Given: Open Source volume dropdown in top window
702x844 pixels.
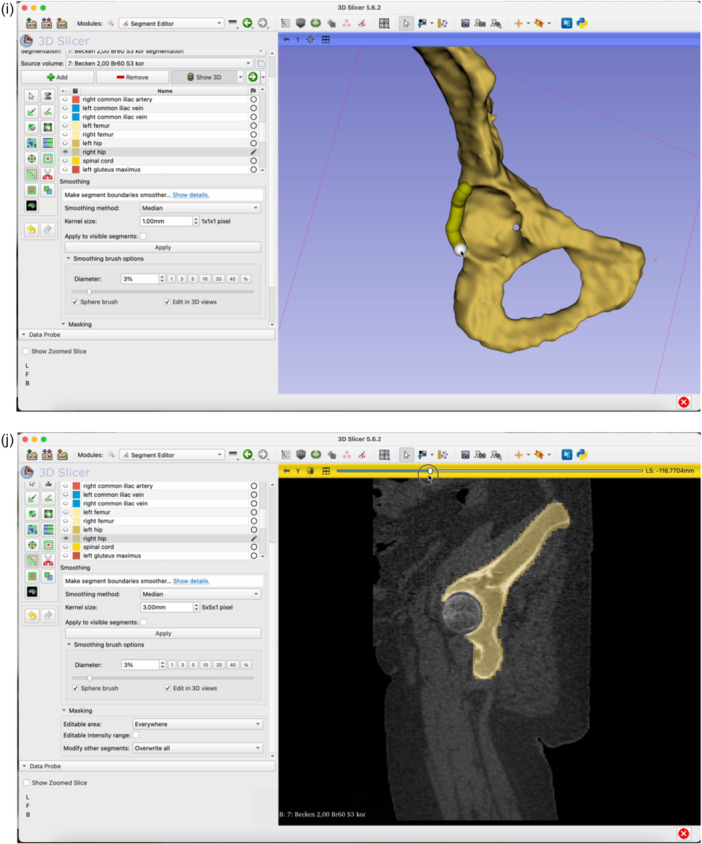Looking at the screenshot, I should [159, 64].
